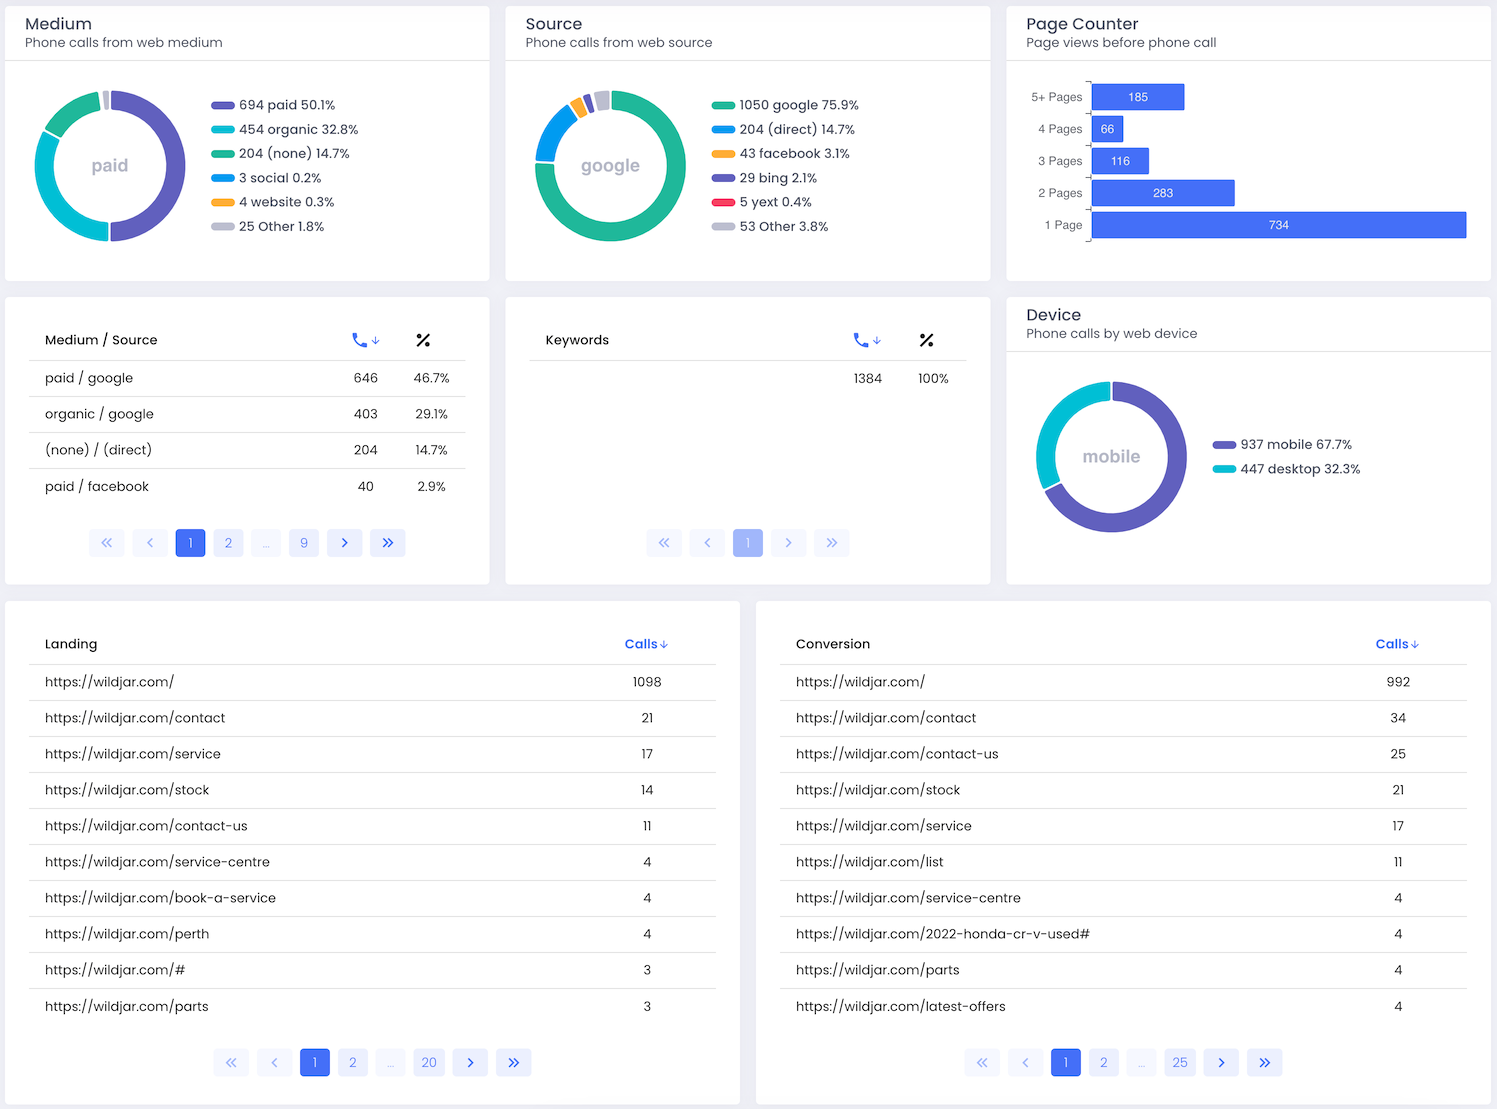The width and height of the screenshot is (1497, 1109).
Task: Click the mobile donut chart center label
Action: pyautogui.click(x=1111, y=457)
